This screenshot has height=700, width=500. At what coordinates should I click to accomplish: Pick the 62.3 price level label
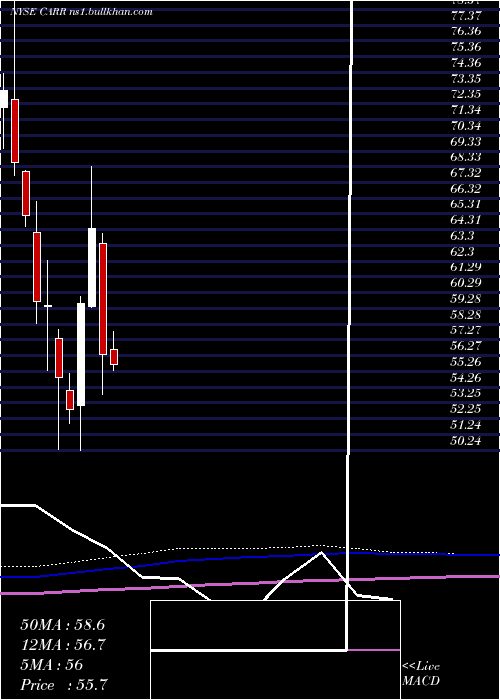click(x=462, y=251)
